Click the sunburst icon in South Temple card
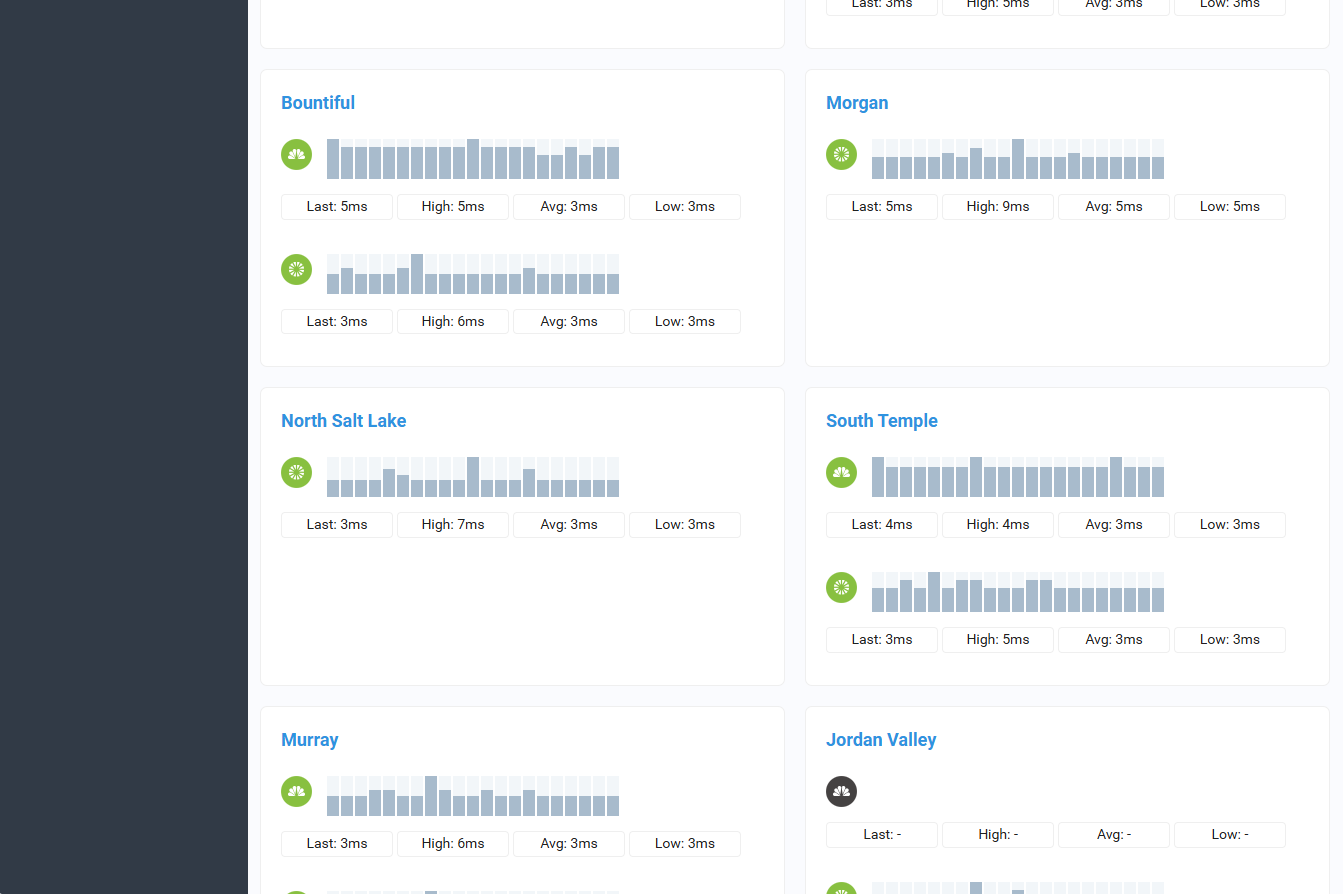The height and width of the screenshot is (894, 1343). coord(841,588)
